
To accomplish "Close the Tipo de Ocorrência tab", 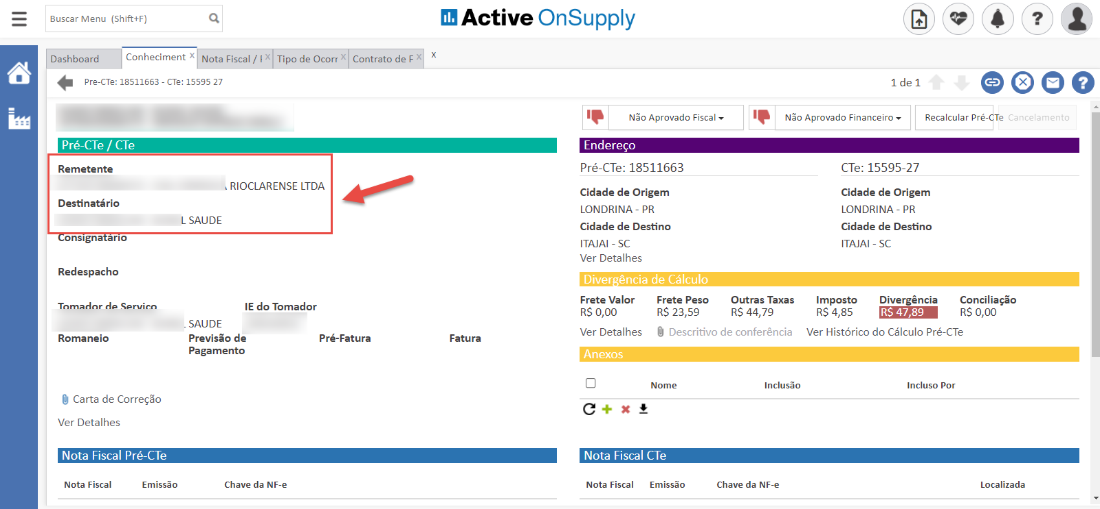I will tap(344, 56).
